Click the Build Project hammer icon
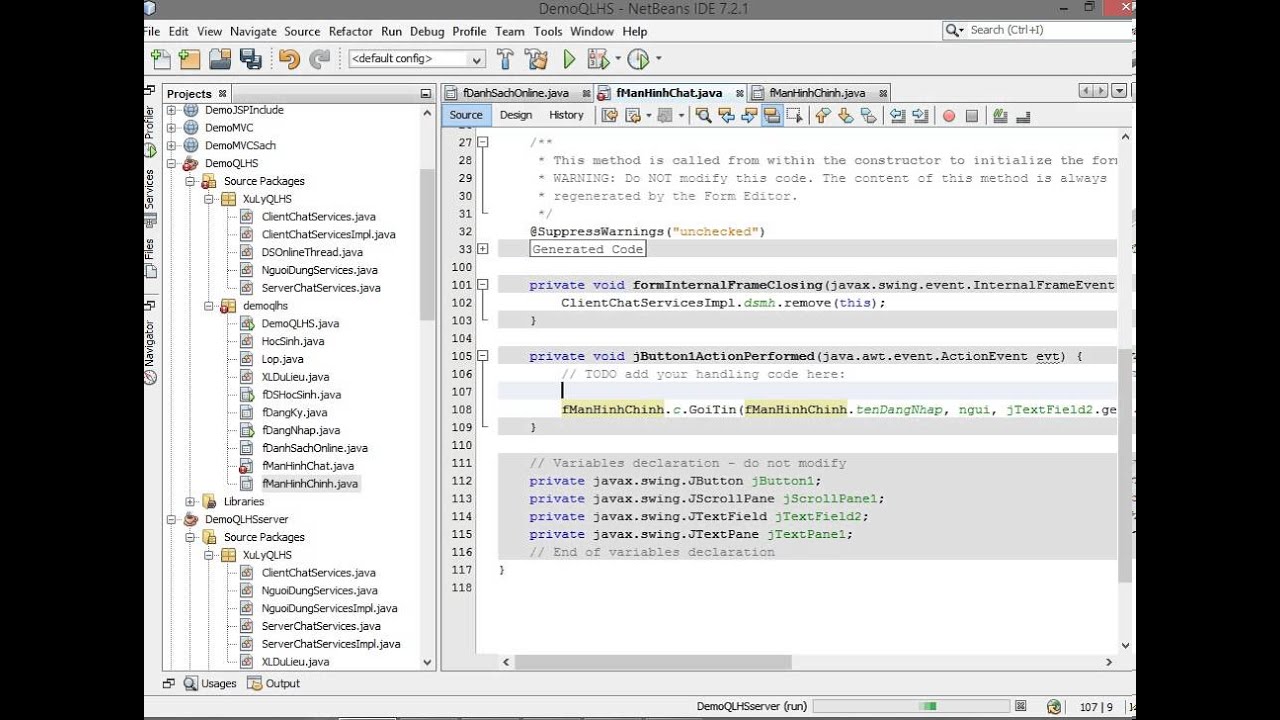 click(x=505, y=59)
